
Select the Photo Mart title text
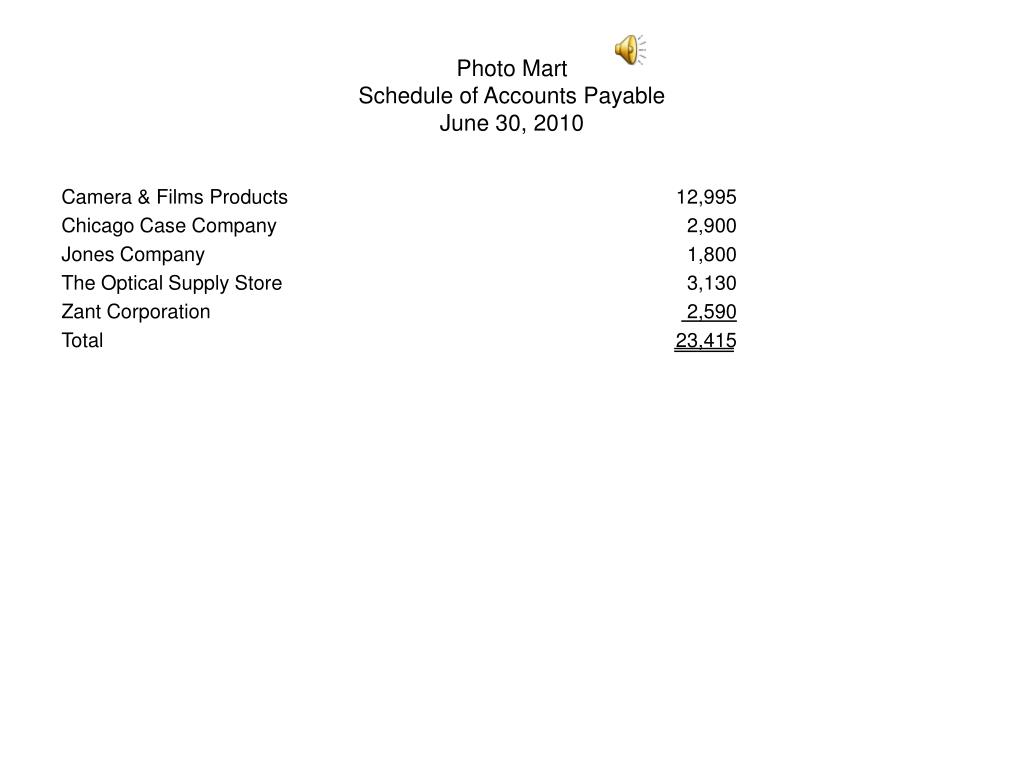click(511, 69)
